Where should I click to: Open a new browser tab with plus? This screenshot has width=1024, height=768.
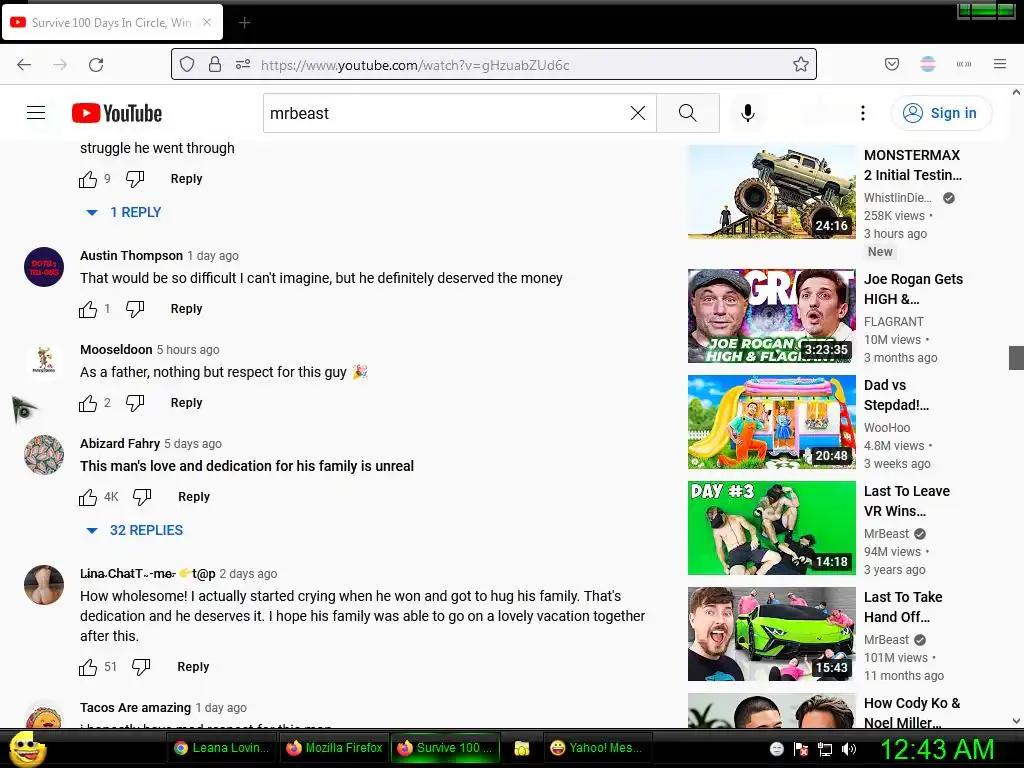pyautogui.click(x=244, y=23)
